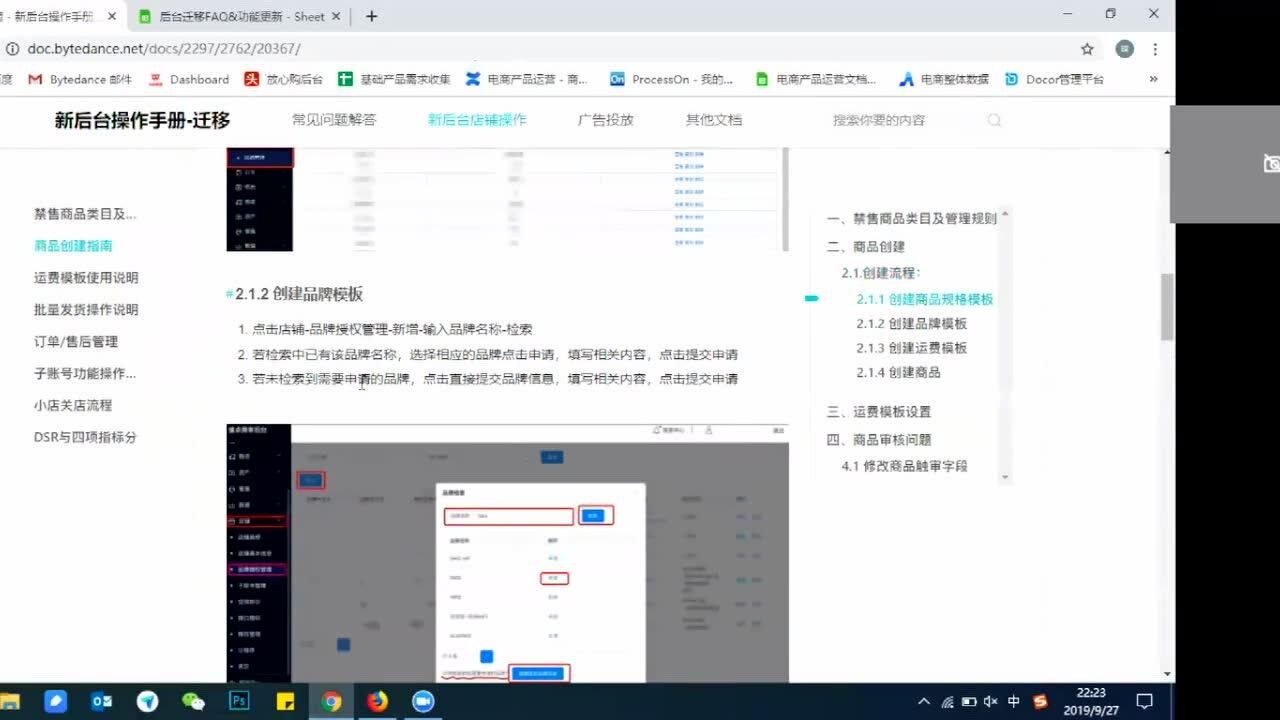Open the 常见问题解答 menu
Viewport: 1280px width, 720px height.
coord(334,120)
